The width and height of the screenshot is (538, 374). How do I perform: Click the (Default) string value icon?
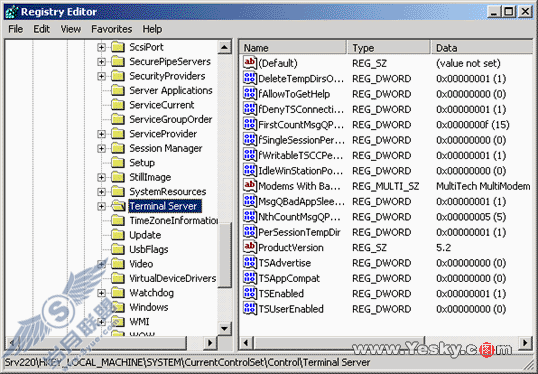(250, 62)
